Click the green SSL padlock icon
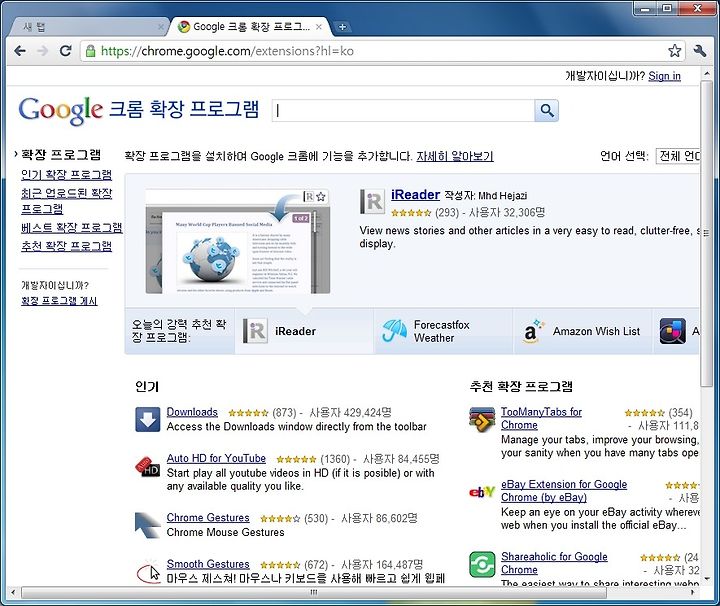 pyautogui.click(x=90, y=51)
